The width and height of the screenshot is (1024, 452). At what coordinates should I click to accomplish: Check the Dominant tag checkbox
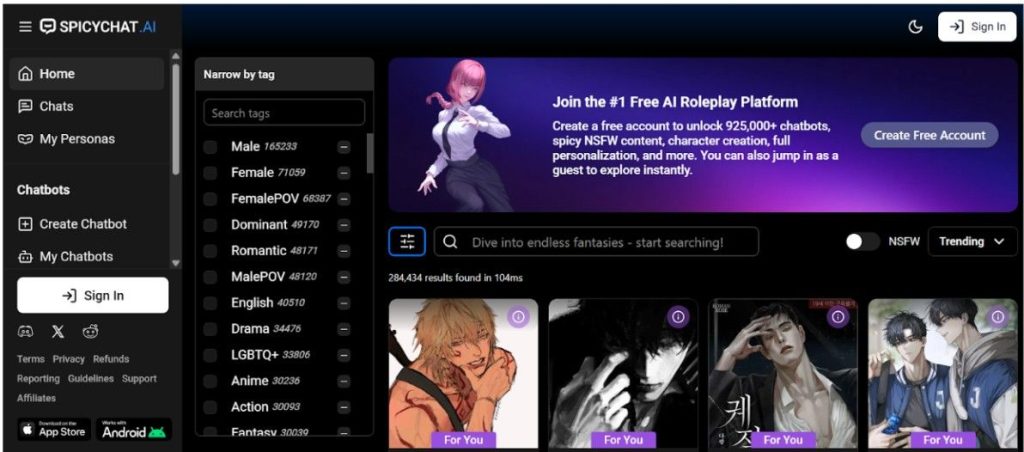[x=210, y=225]
